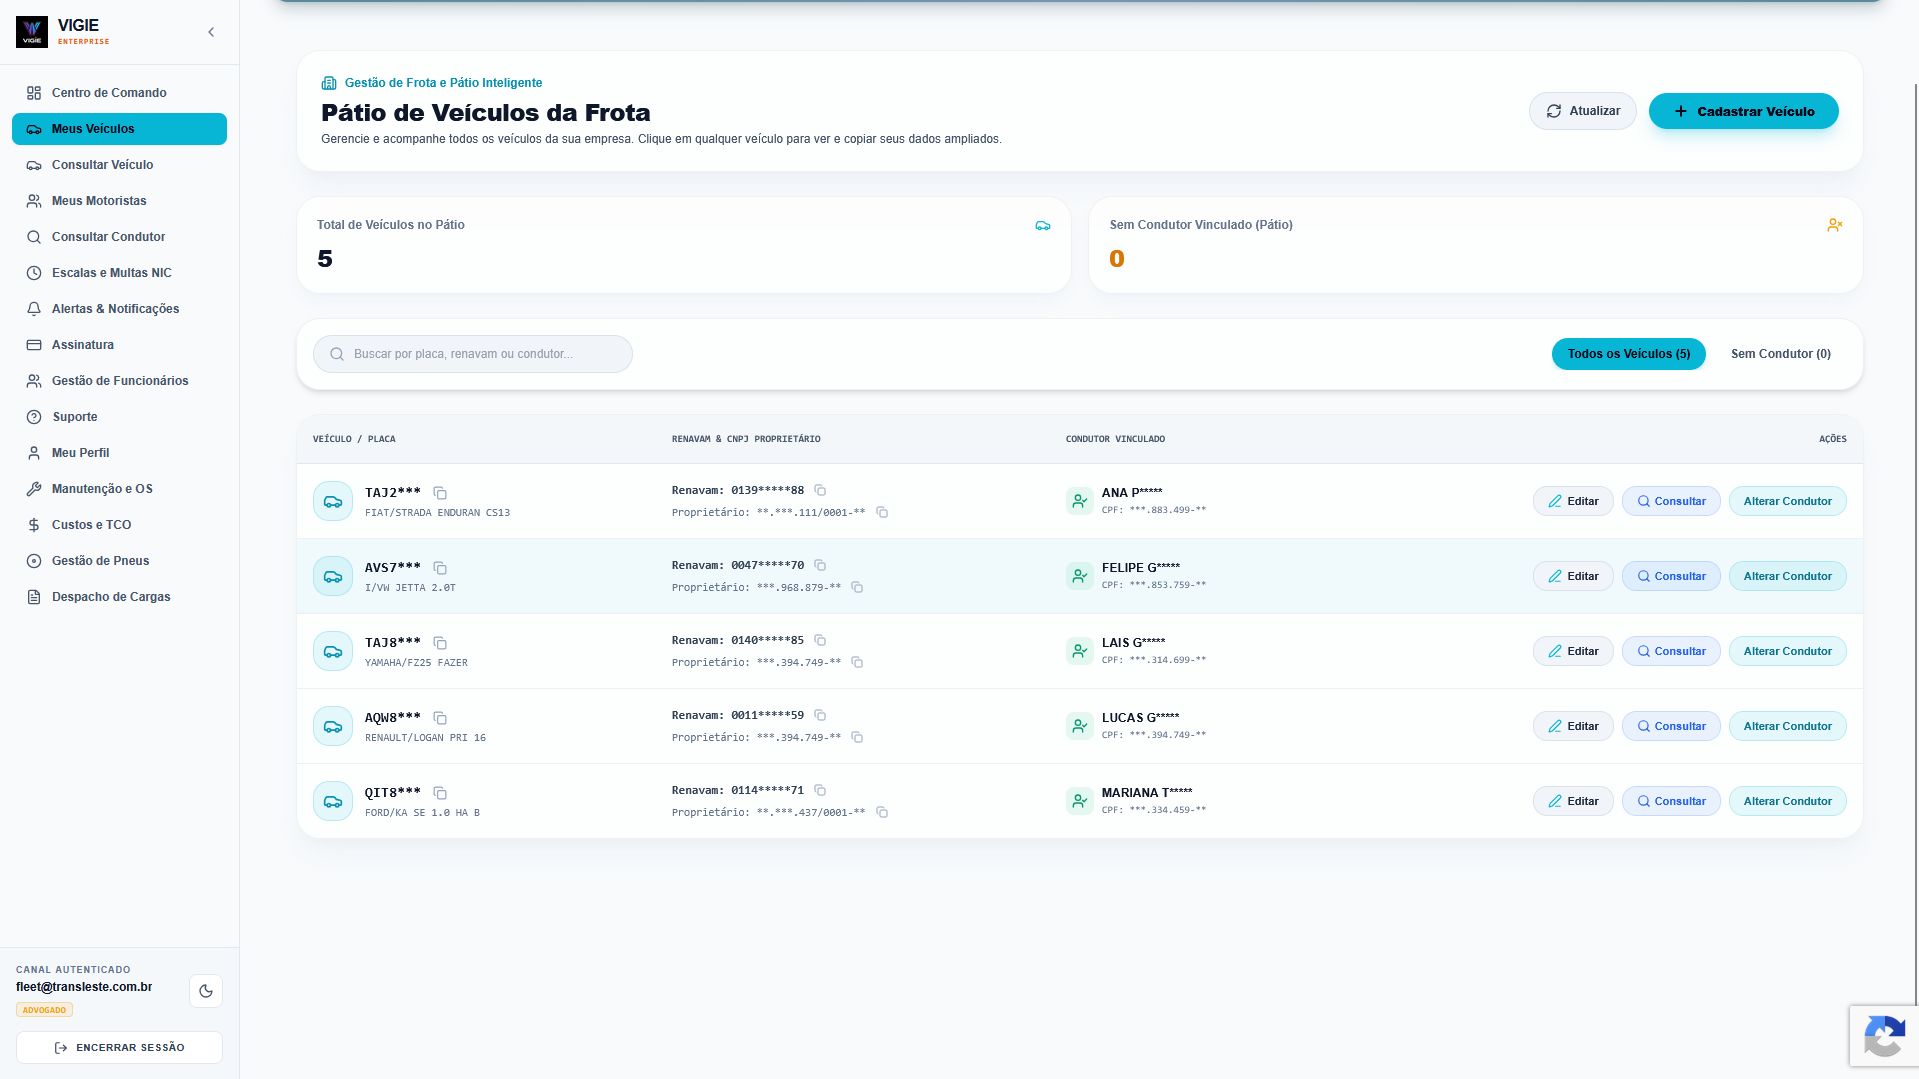This screenshot has height=1079, width=1919.
Task: Copy the plate TAJ2*** using the copy icon
Action: pos(440,493)
